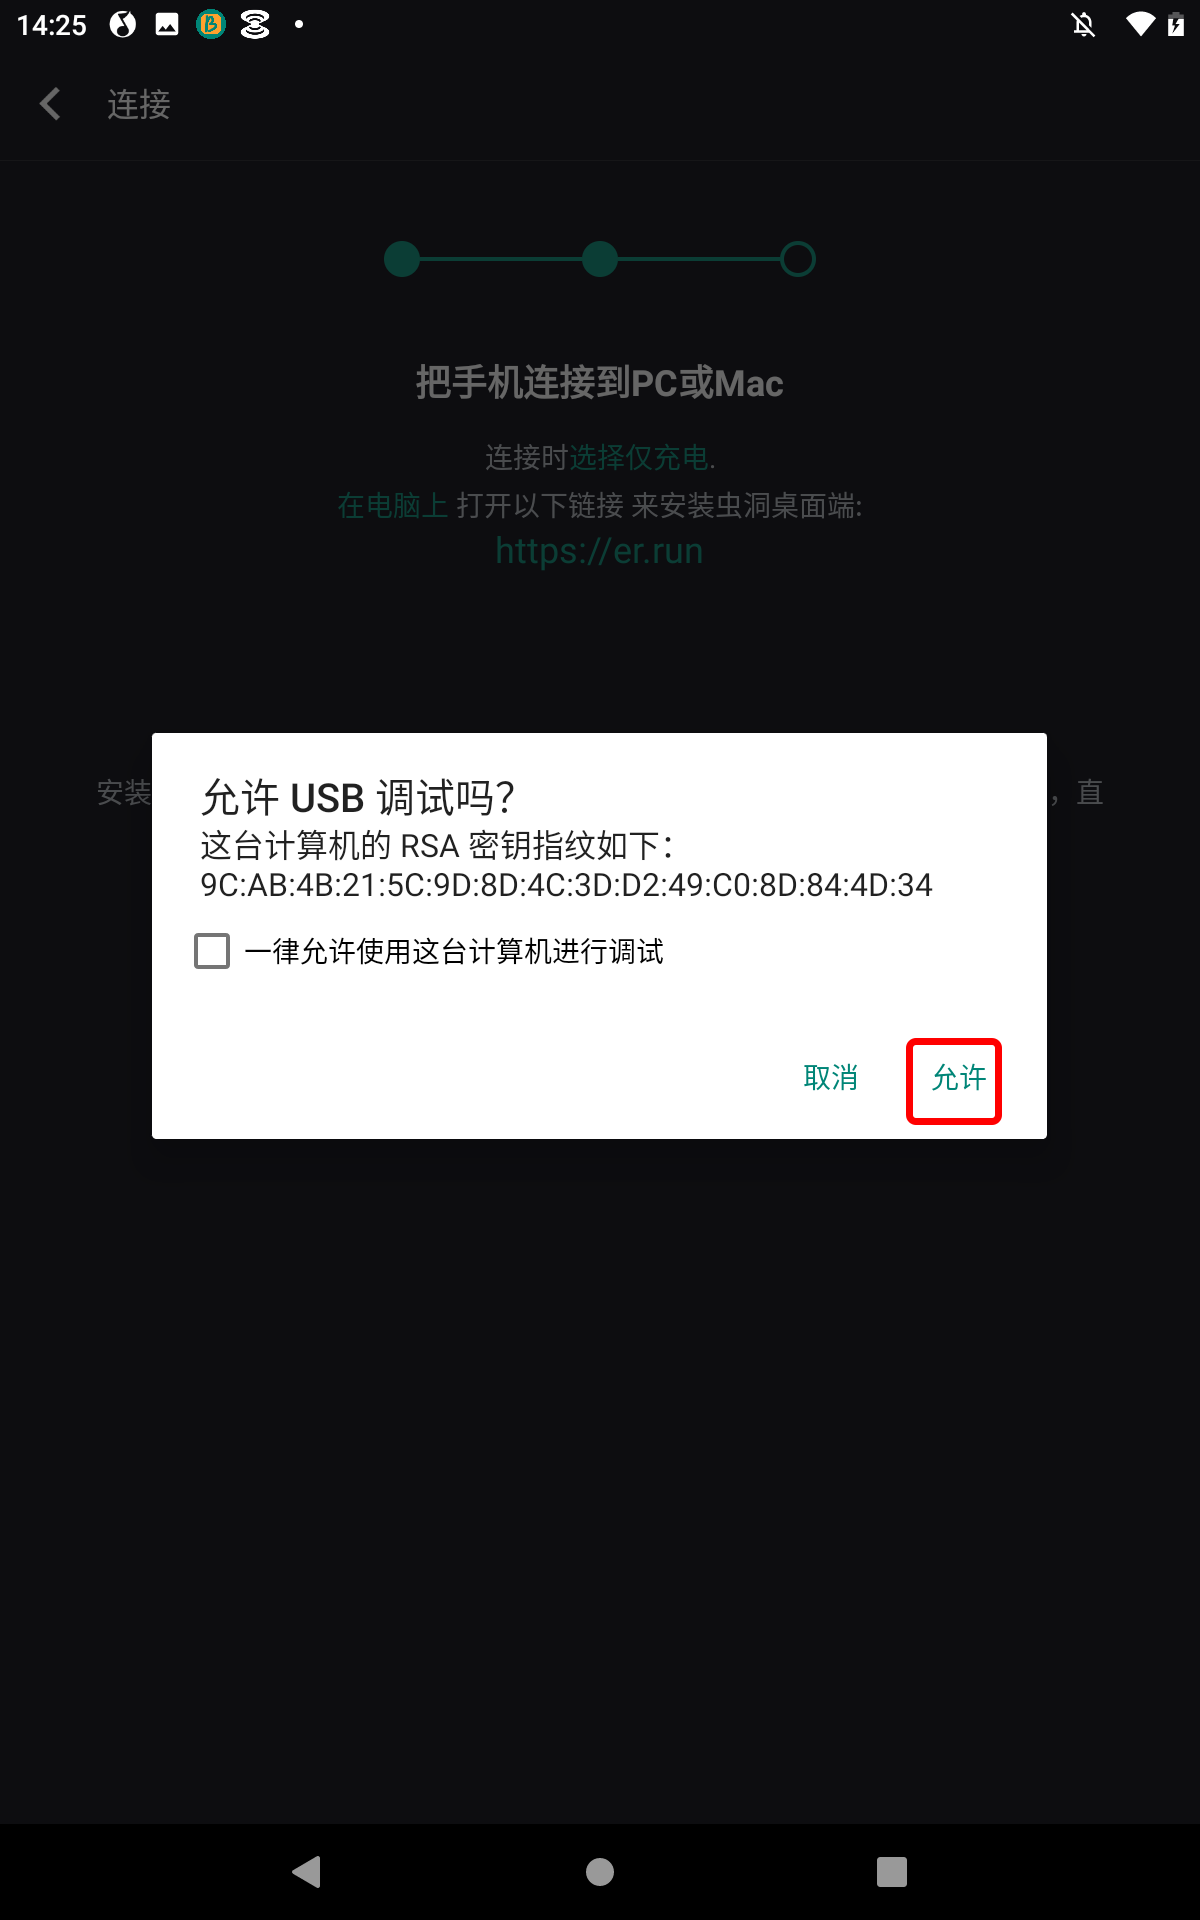Tap the back arrow next to 连接
Image resolution: width=1200 pixels, height=1920 pixels.
(x=50, y=104)
